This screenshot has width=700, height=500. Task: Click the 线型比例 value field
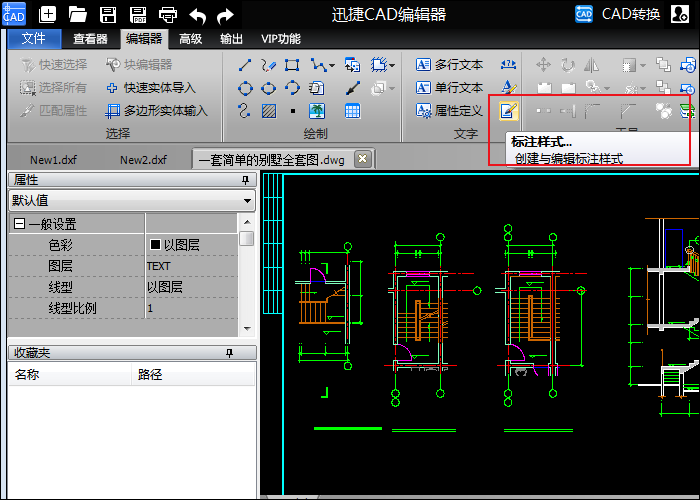pos(192,308)
